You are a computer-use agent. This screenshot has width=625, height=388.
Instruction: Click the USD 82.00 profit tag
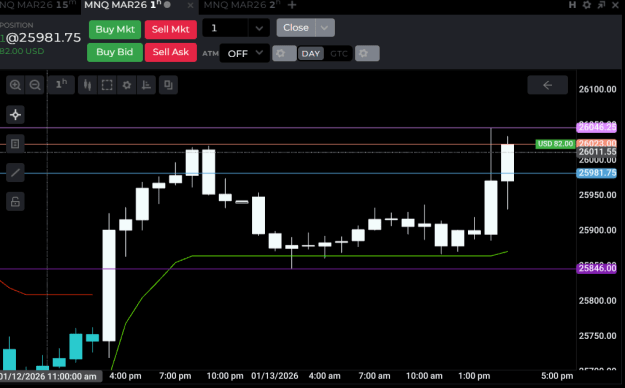pyautogui.click(x=555, y=144)
